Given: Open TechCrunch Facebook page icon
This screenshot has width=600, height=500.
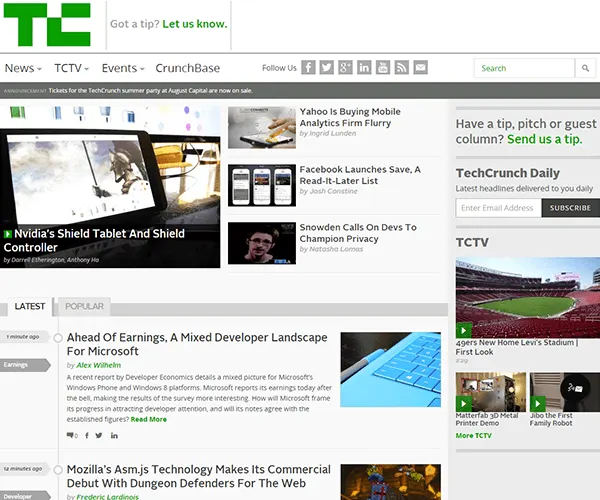Looking at the screenshot, I should [308, 68].
